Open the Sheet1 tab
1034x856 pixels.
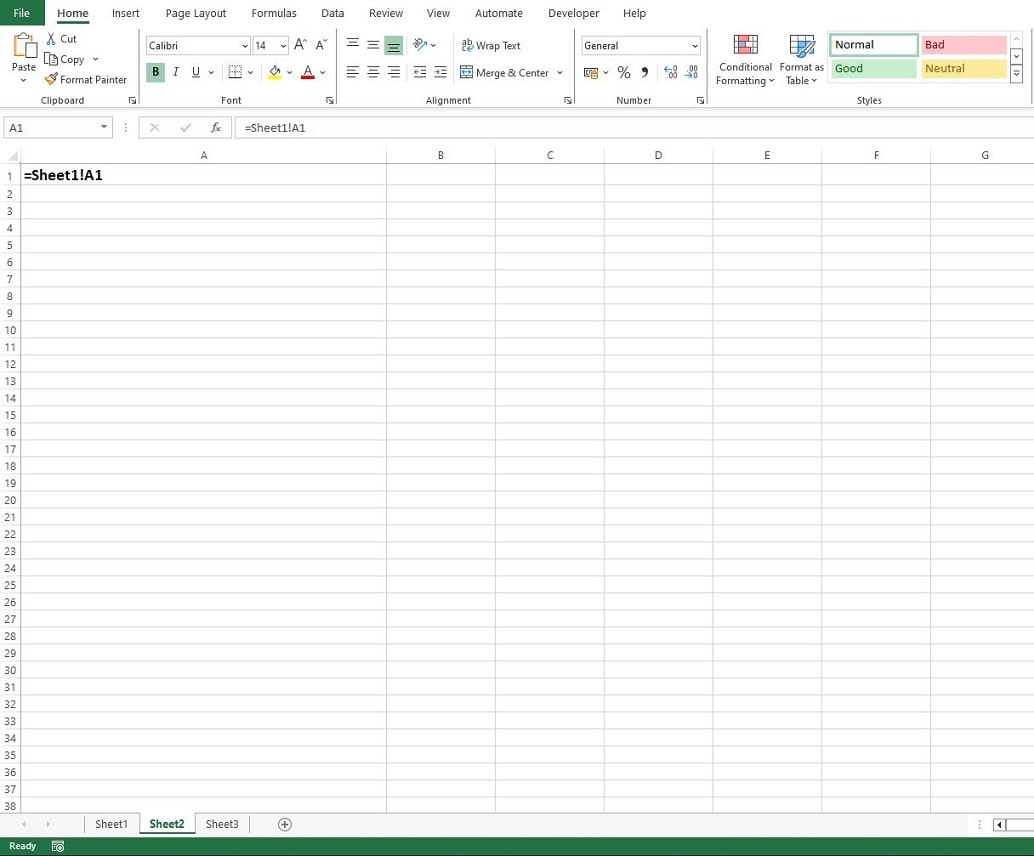110,823
